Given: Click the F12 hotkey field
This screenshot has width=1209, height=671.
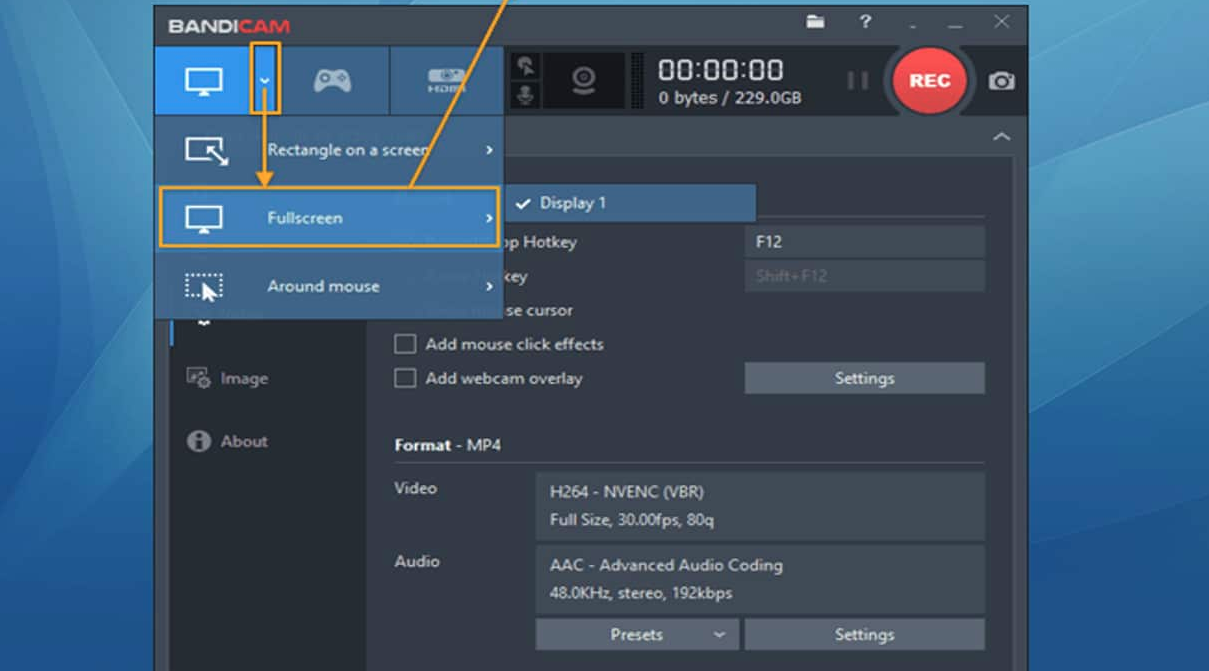Looking at the screenshot, I should (x=865, y=242).
